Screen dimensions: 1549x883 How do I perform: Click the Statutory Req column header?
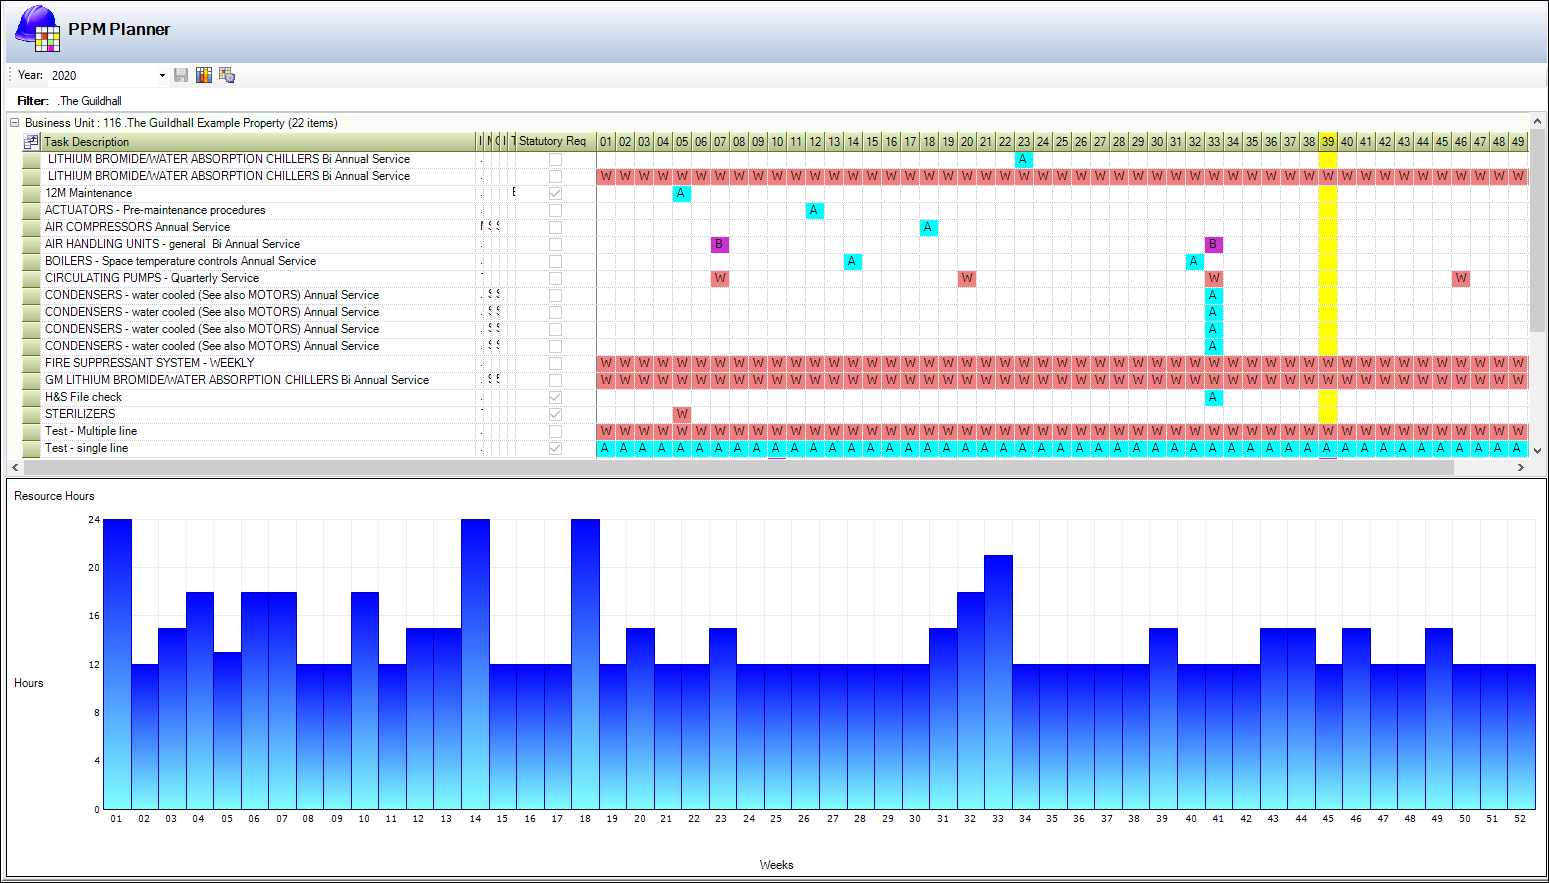[x=553, y=142]
